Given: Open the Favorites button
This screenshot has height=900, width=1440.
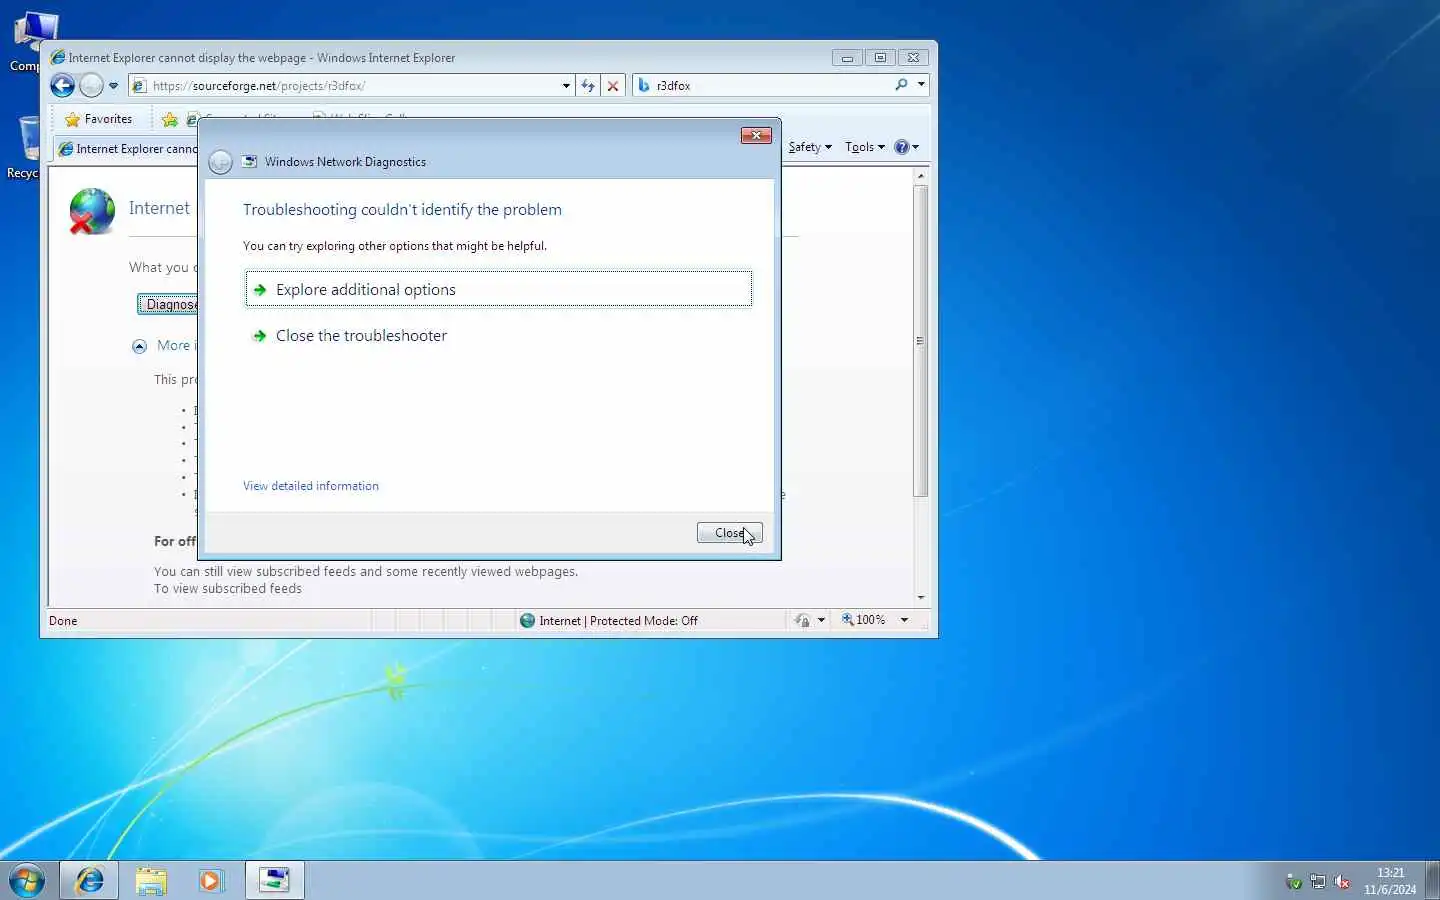Looking at the screenshot, I should [98, 119].
